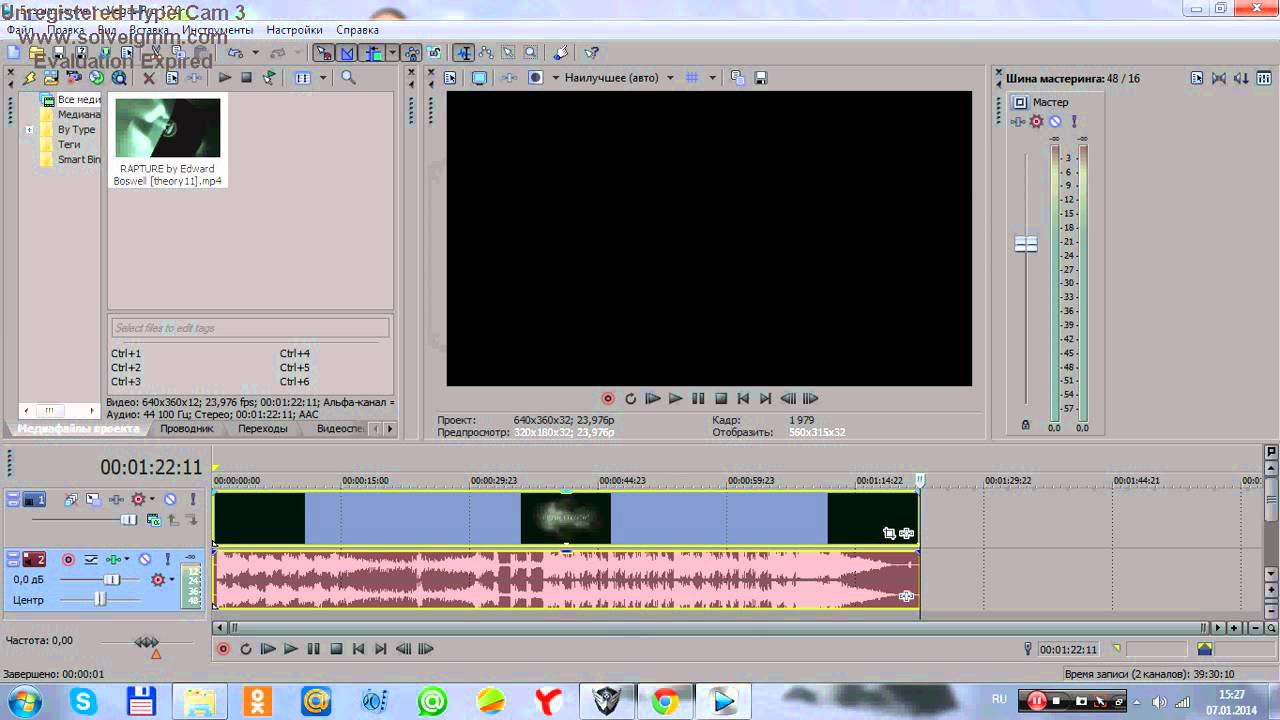Click the 'Select files to edit tags' field

(249, 328)
